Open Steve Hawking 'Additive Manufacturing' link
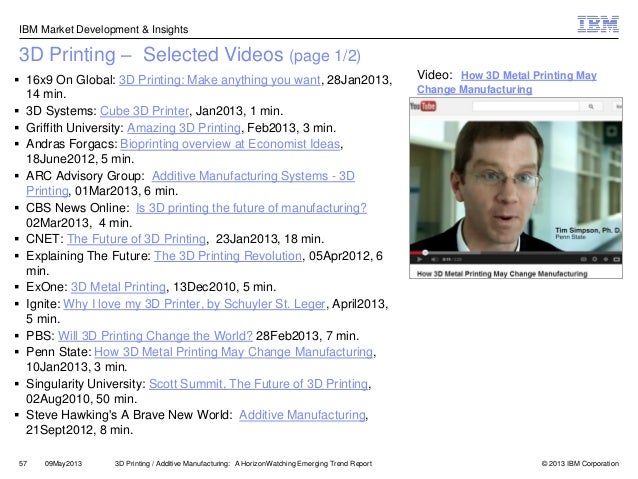 coord(302,415)
